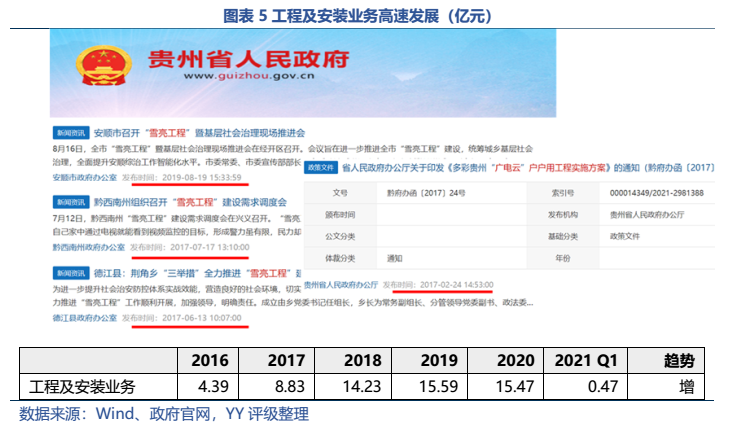Open the 安顺市召开"雪亮工程" news headline

click(x=200, y=132)
